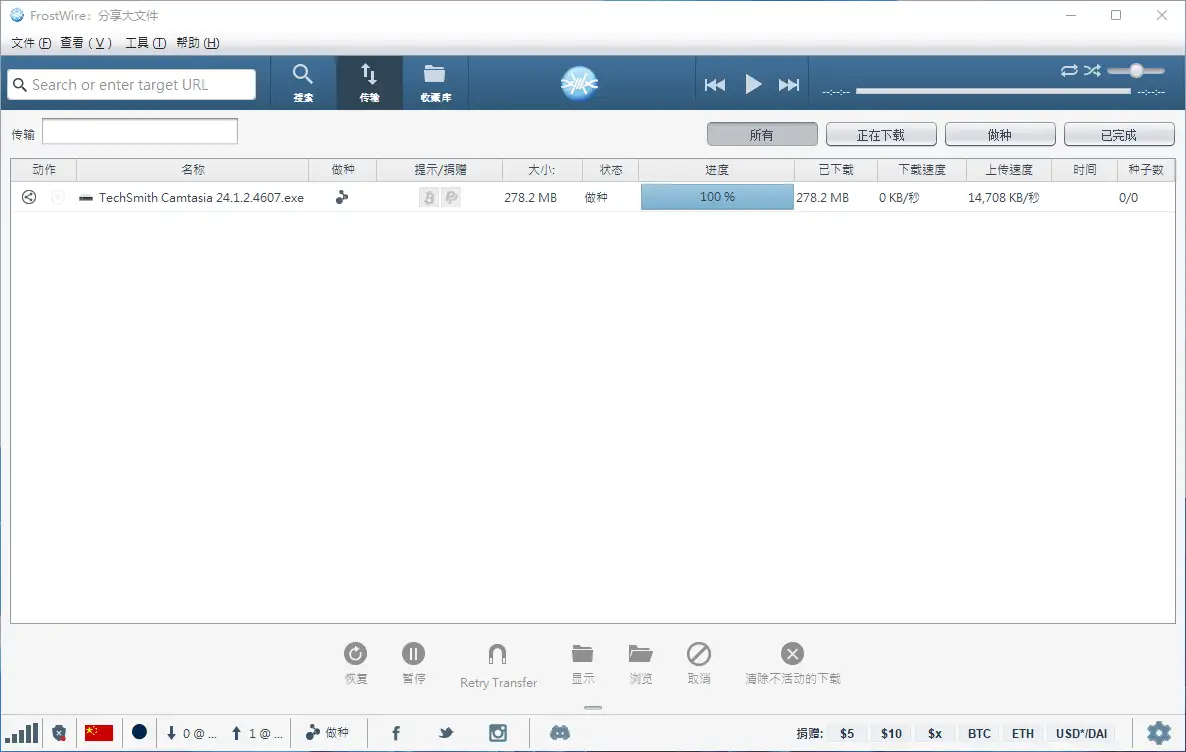The width and height of the screenshot is (1186, 752).
Task: Adjust the volume slider knob
Action: 1136,70
